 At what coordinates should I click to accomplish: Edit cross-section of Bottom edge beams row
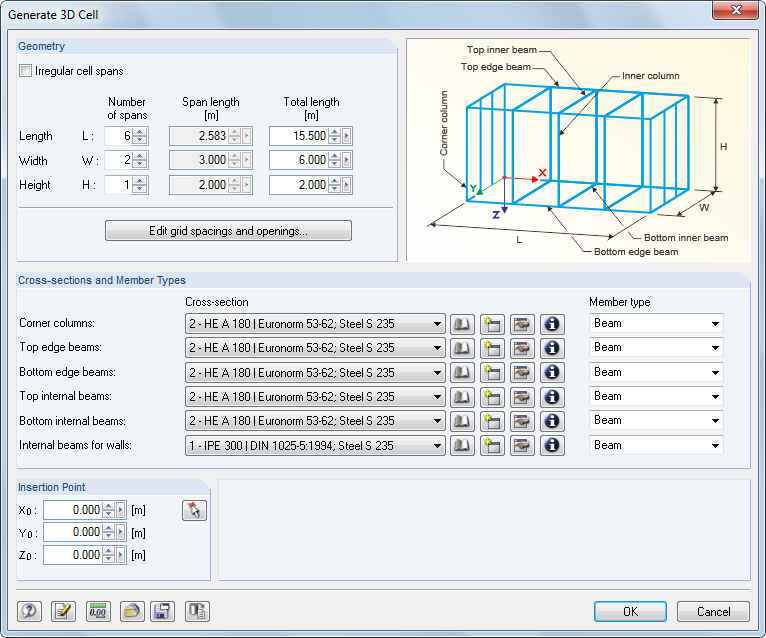pyautogui.click(x=522, y=373)
